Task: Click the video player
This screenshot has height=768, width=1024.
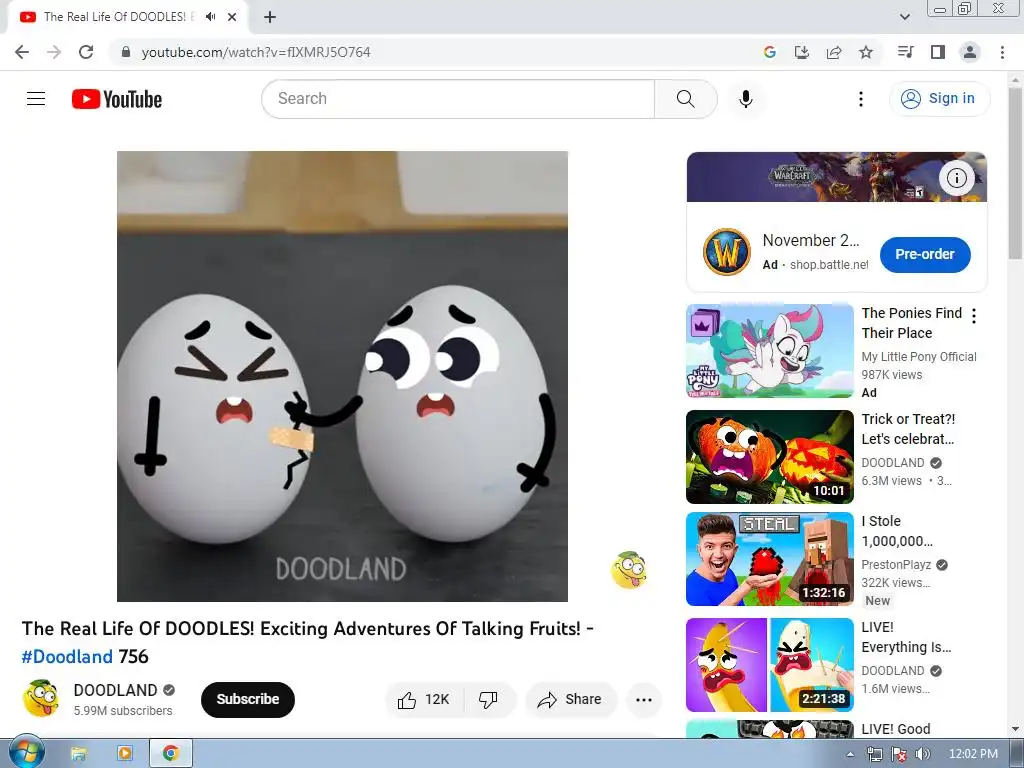Action: click(x=342, y=376)
